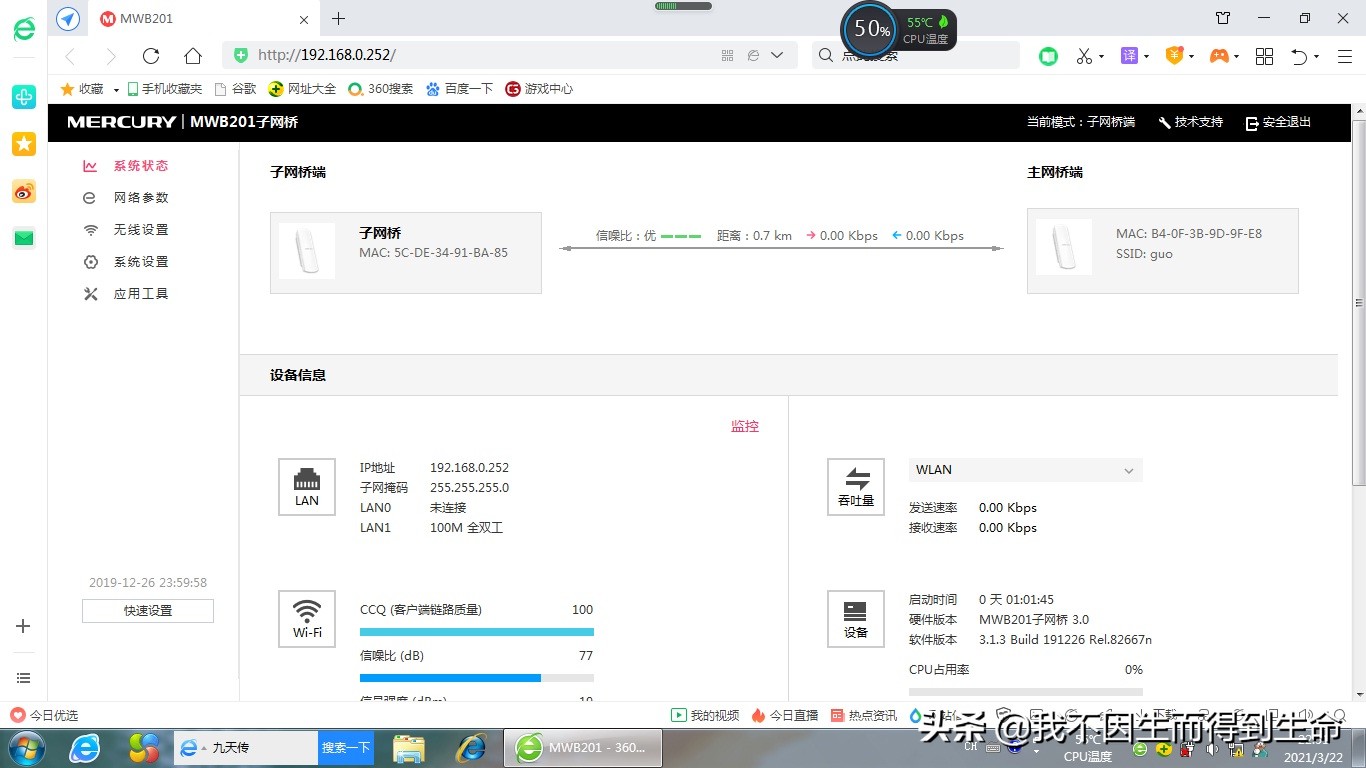This screenshot has height=768, width=1366.
Task: Click the 吞吐量 throughput panel icon
Action: (856, 487)
